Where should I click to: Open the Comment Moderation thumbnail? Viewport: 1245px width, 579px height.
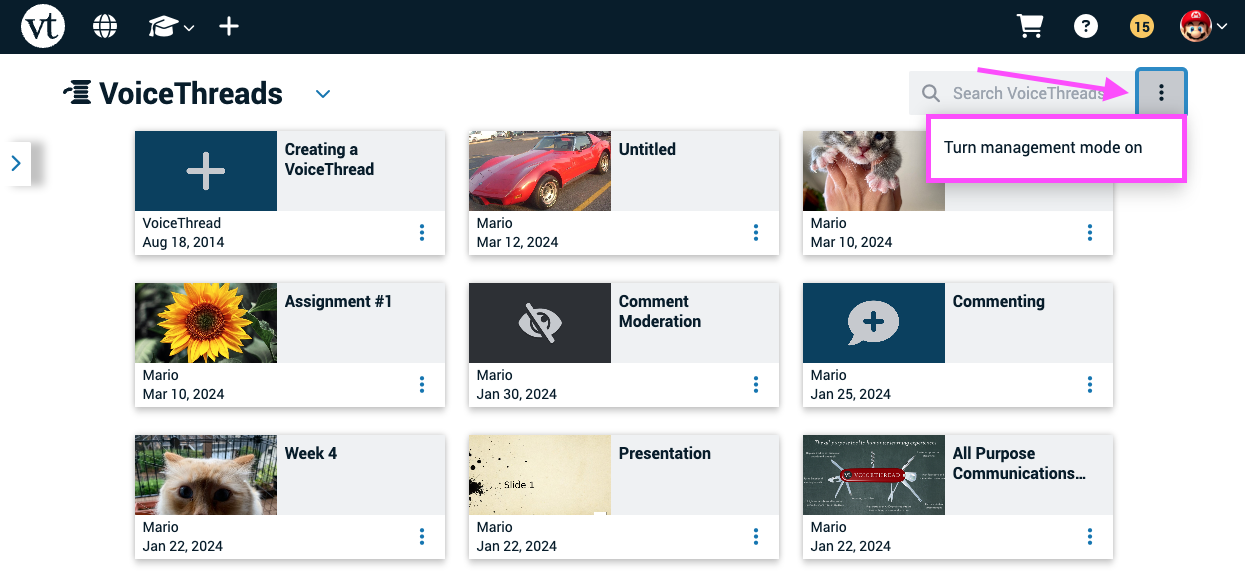(x=540, y=323)
